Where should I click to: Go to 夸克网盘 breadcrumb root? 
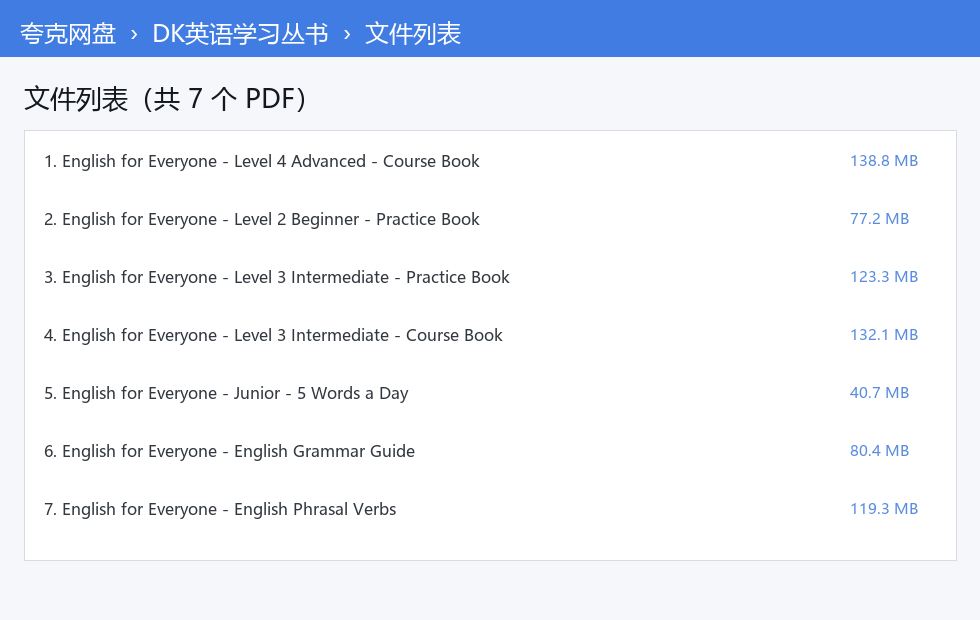[x=68, y=34]
